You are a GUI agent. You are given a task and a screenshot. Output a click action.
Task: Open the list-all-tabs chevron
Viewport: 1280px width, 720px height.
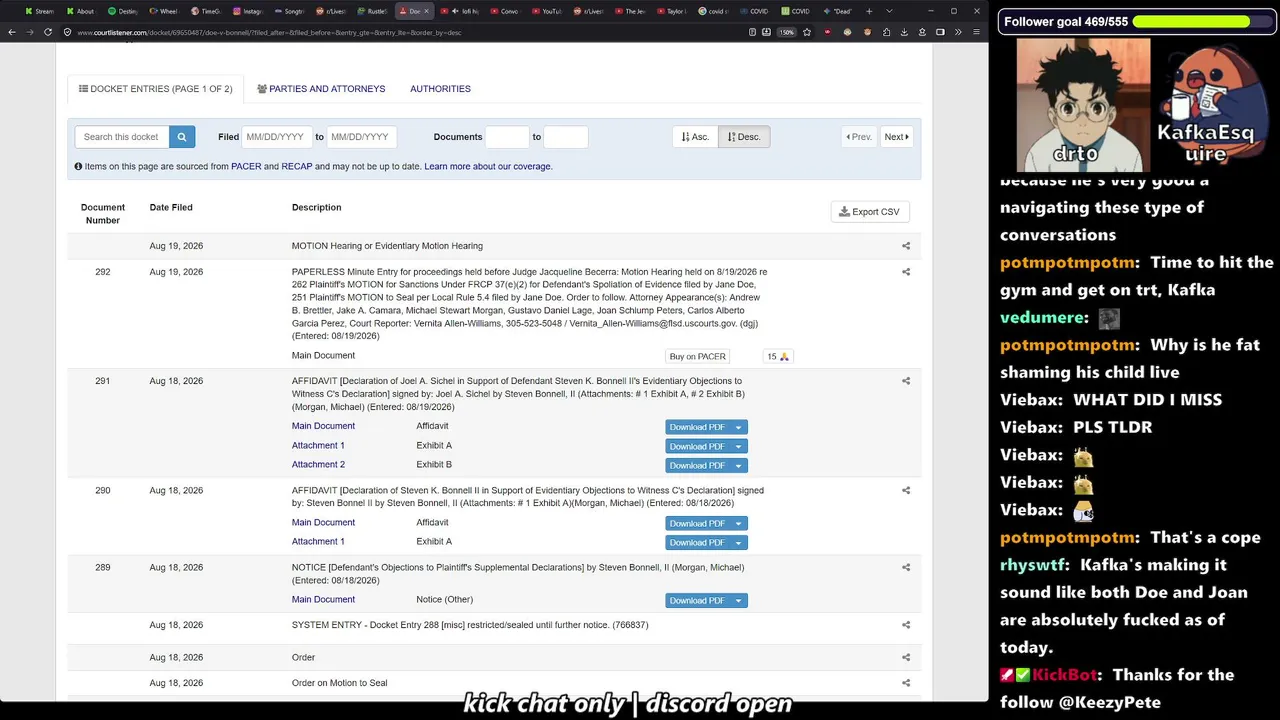point(890,11)
